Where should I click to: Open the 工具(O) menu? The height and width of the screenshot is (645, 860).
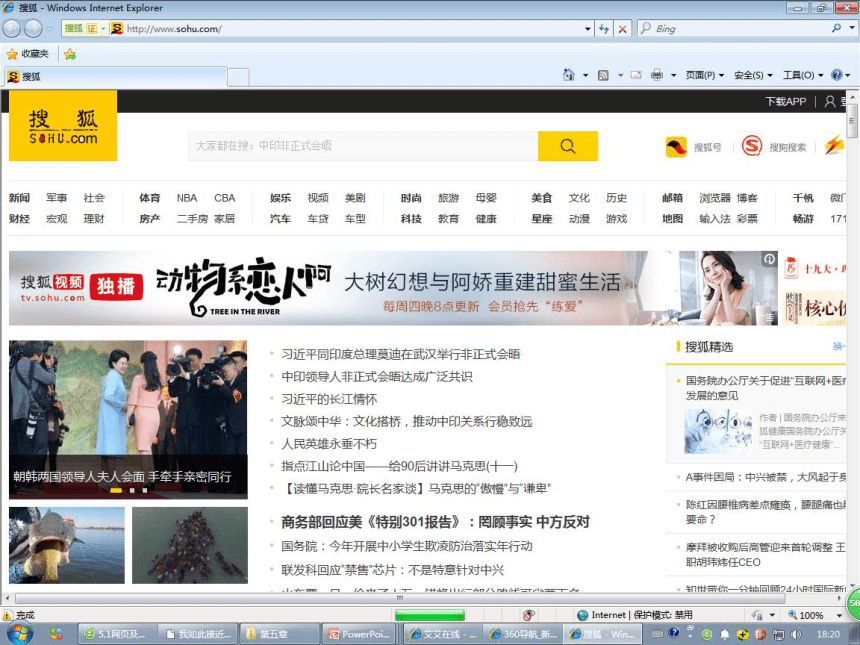point(802,75)
